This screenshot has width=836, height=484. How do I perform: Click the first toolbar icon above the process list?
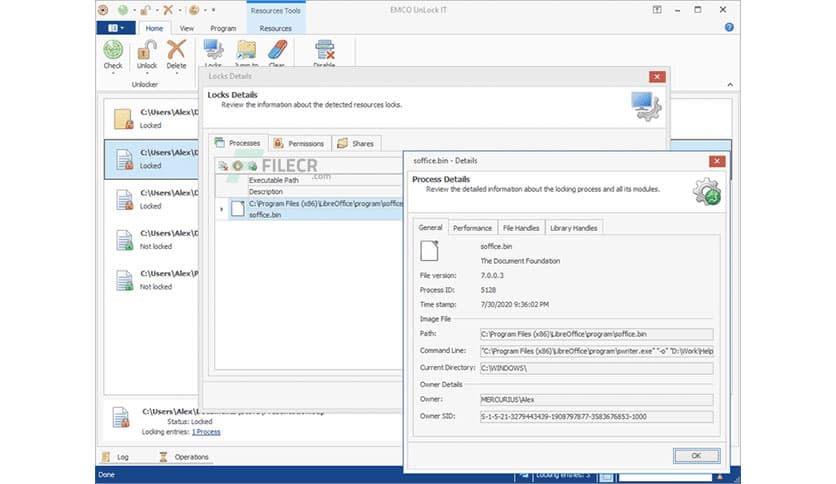tap(223, 166)
